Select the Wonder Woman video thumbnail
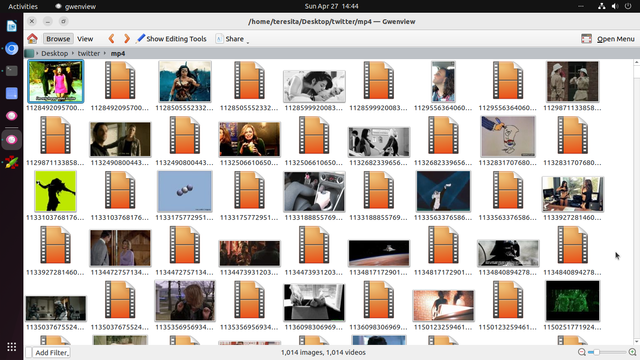640x360 pixels. (x=185, y=81)
